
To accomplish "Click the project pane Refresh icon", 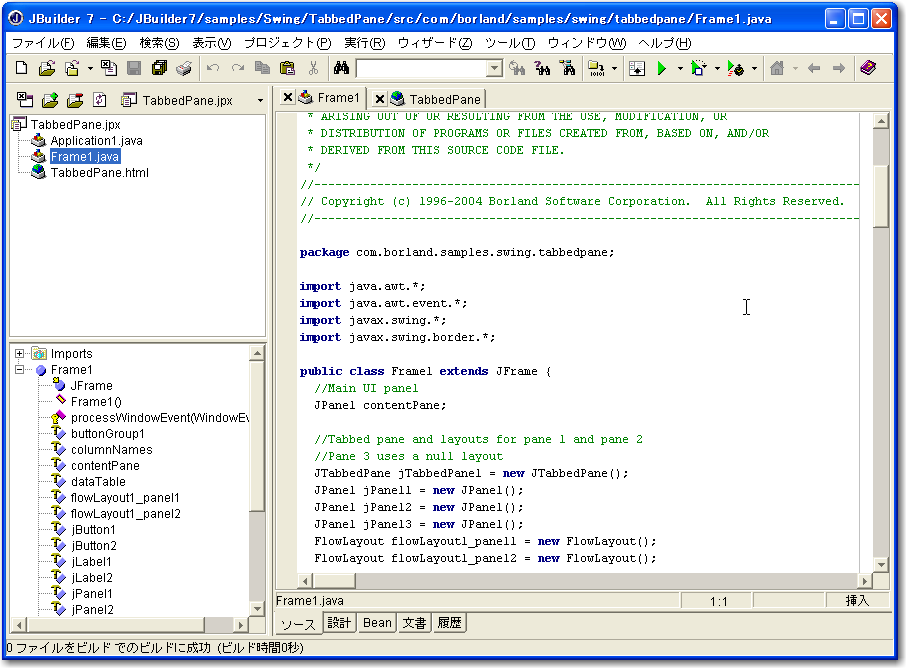I will [99, 100].
